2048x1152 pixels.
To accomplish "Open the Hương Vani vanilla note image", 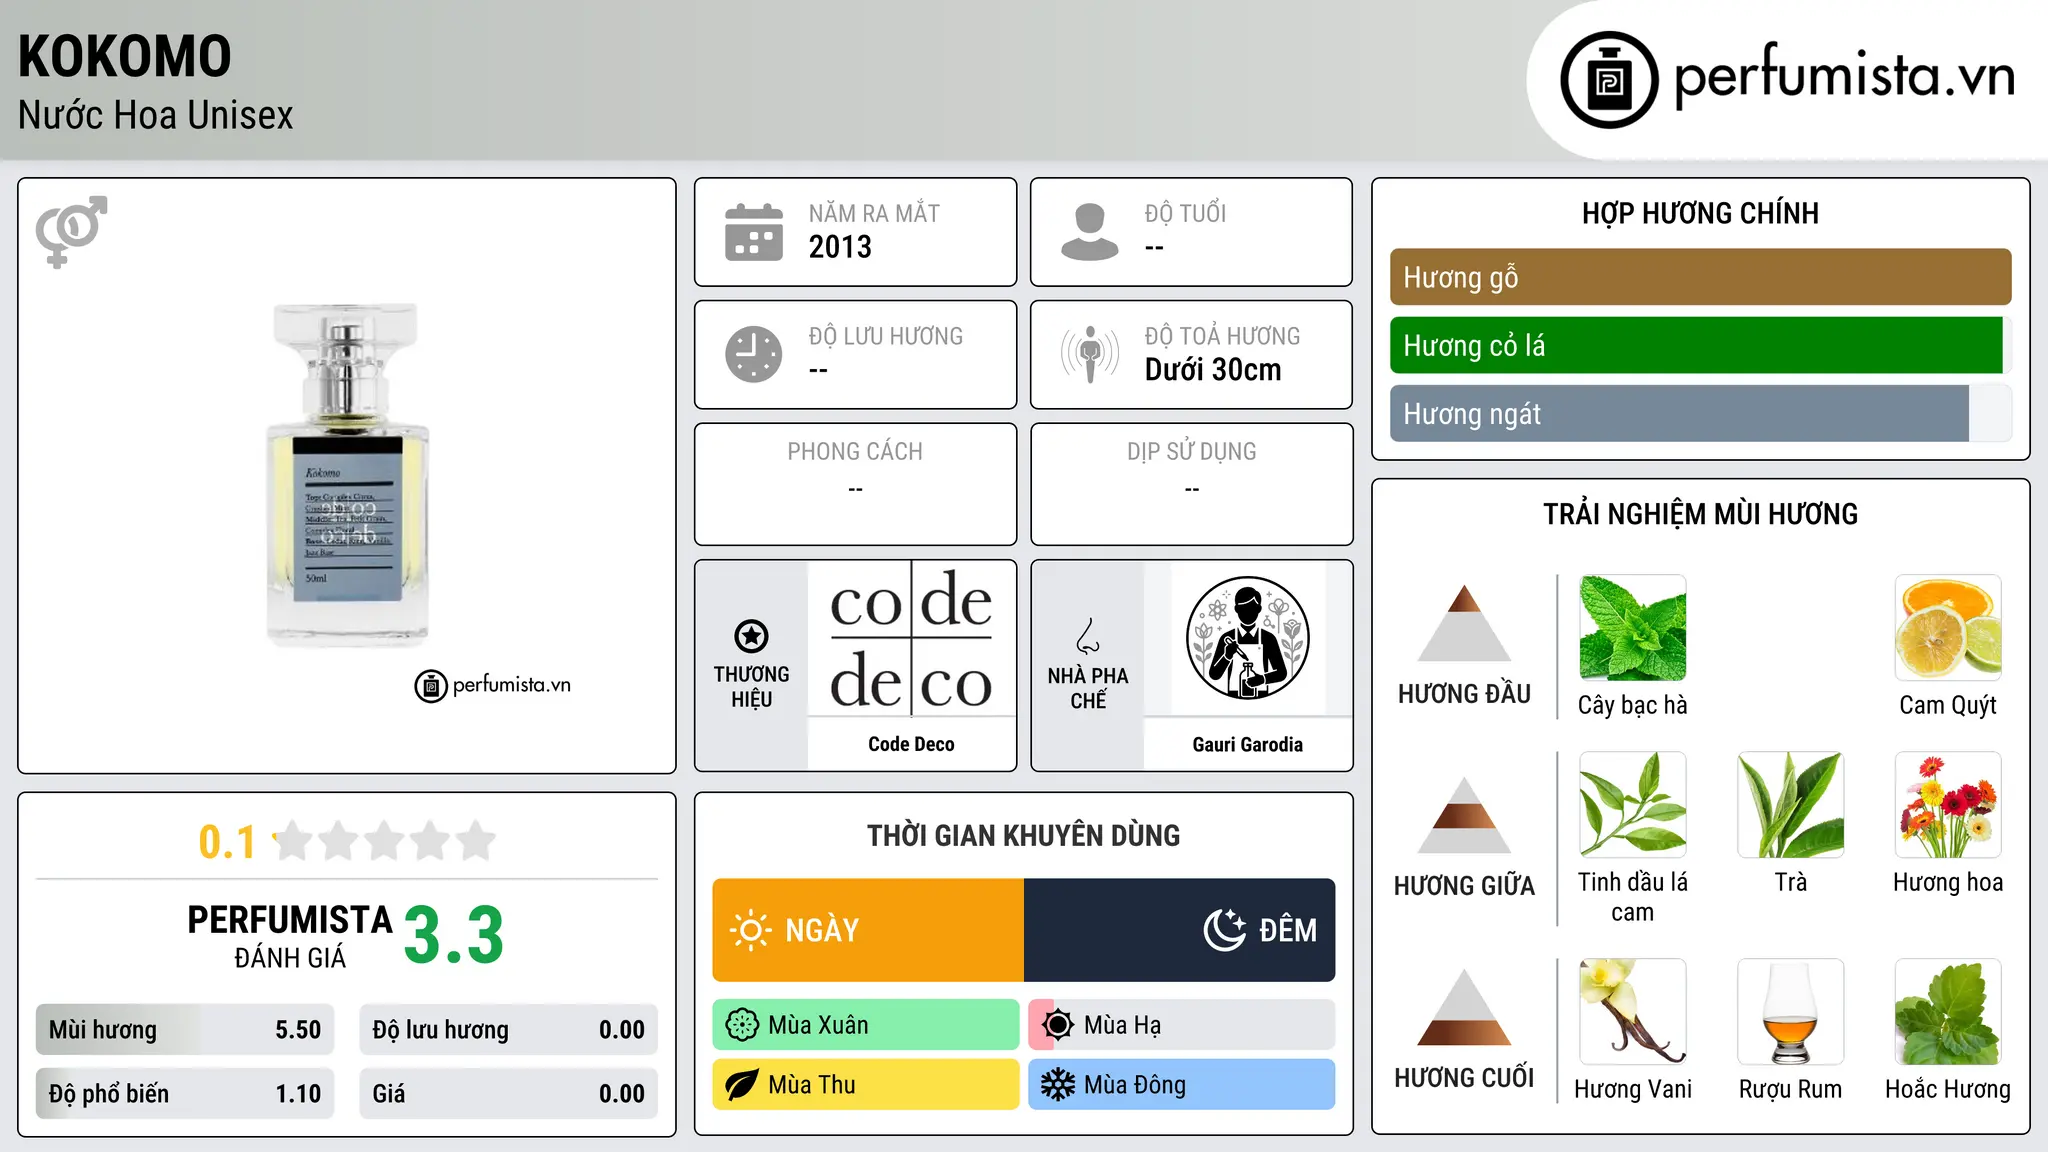I will click(x=1632, y=1012).
